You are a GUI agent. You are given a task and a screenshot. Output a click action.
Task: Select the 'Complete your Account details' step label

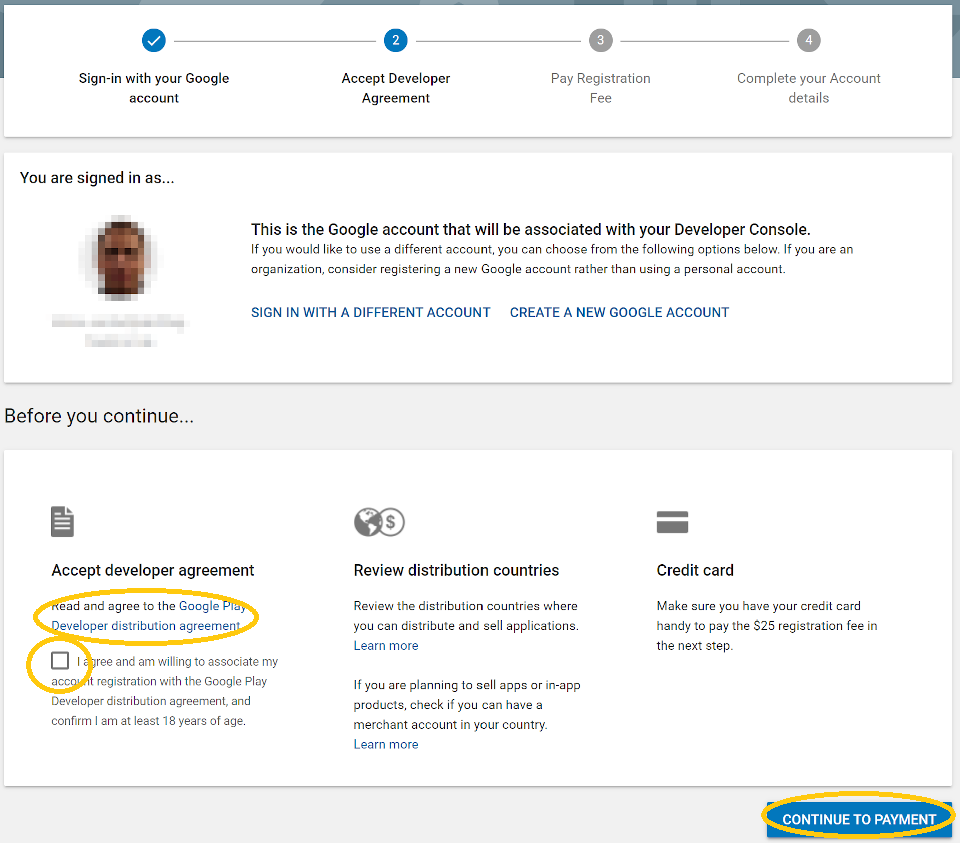point(809,88)
